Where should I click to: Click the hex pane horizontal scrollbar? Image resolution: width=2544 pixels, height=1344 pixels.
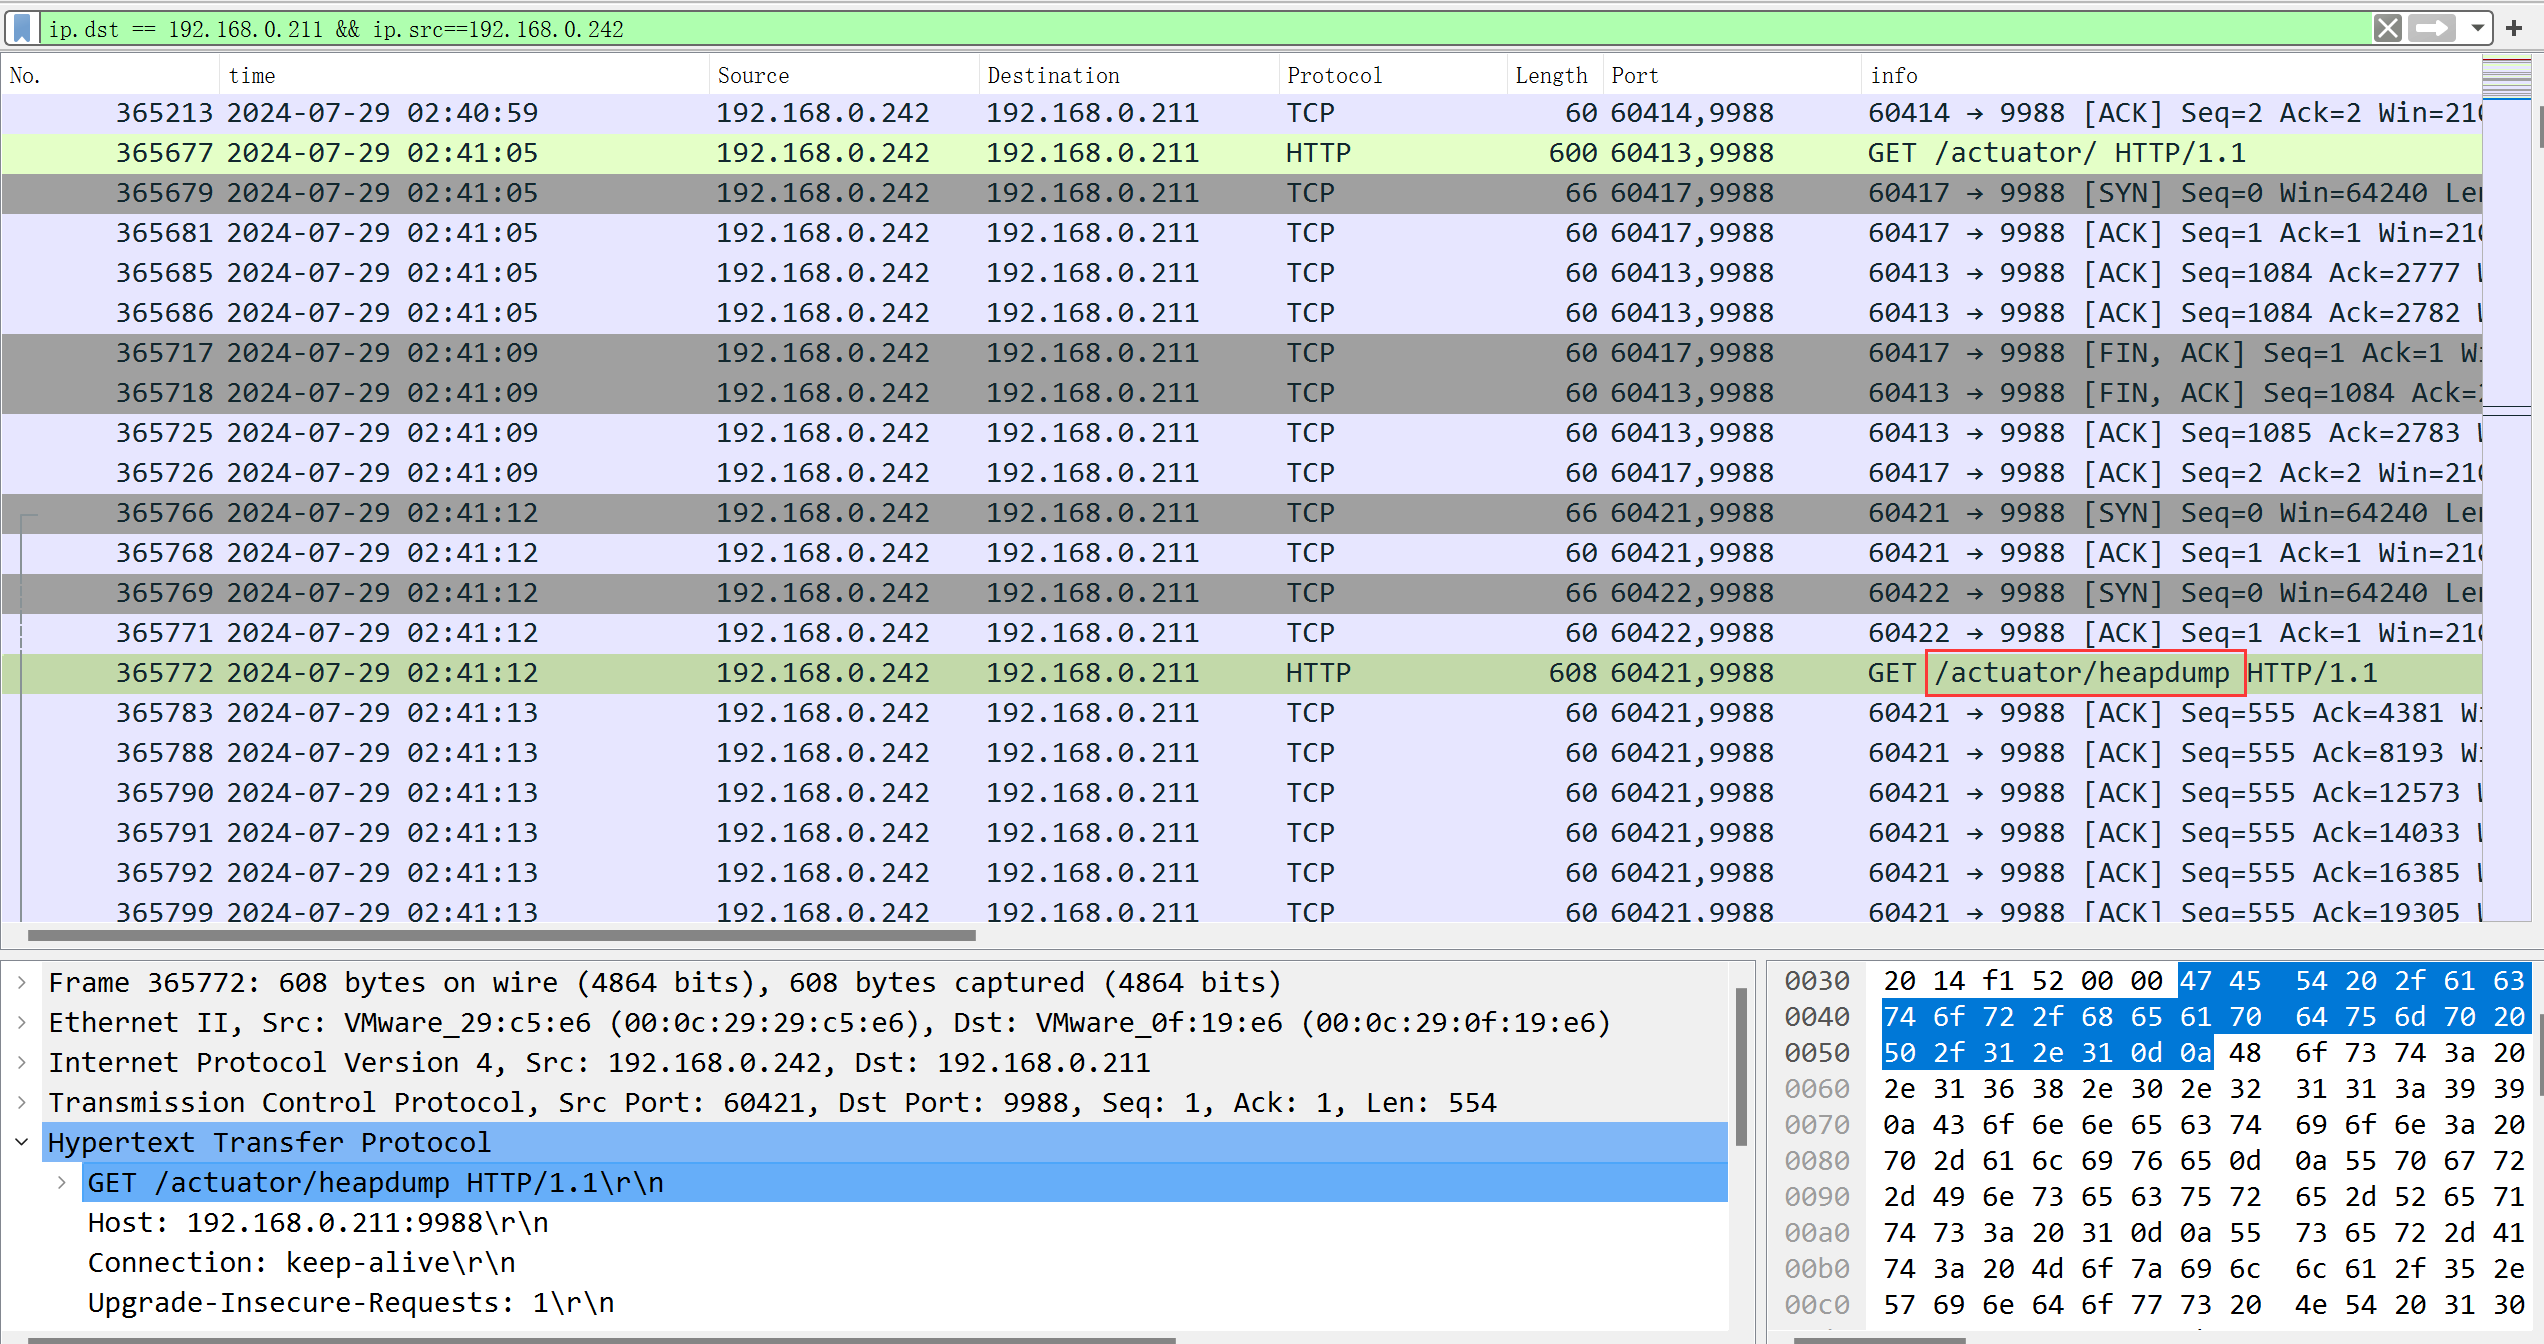[x=1880, y=1340]
